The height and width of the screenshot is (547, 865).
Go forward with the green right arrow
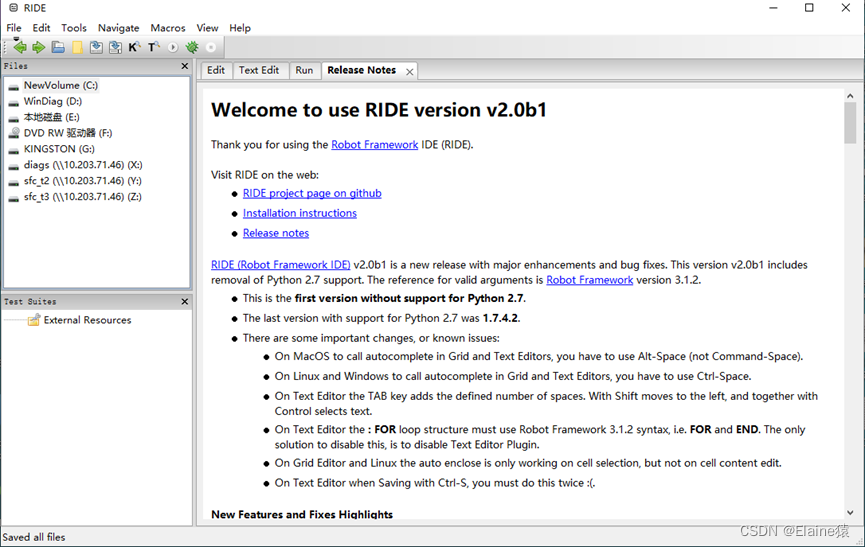(x=38, y=47)
